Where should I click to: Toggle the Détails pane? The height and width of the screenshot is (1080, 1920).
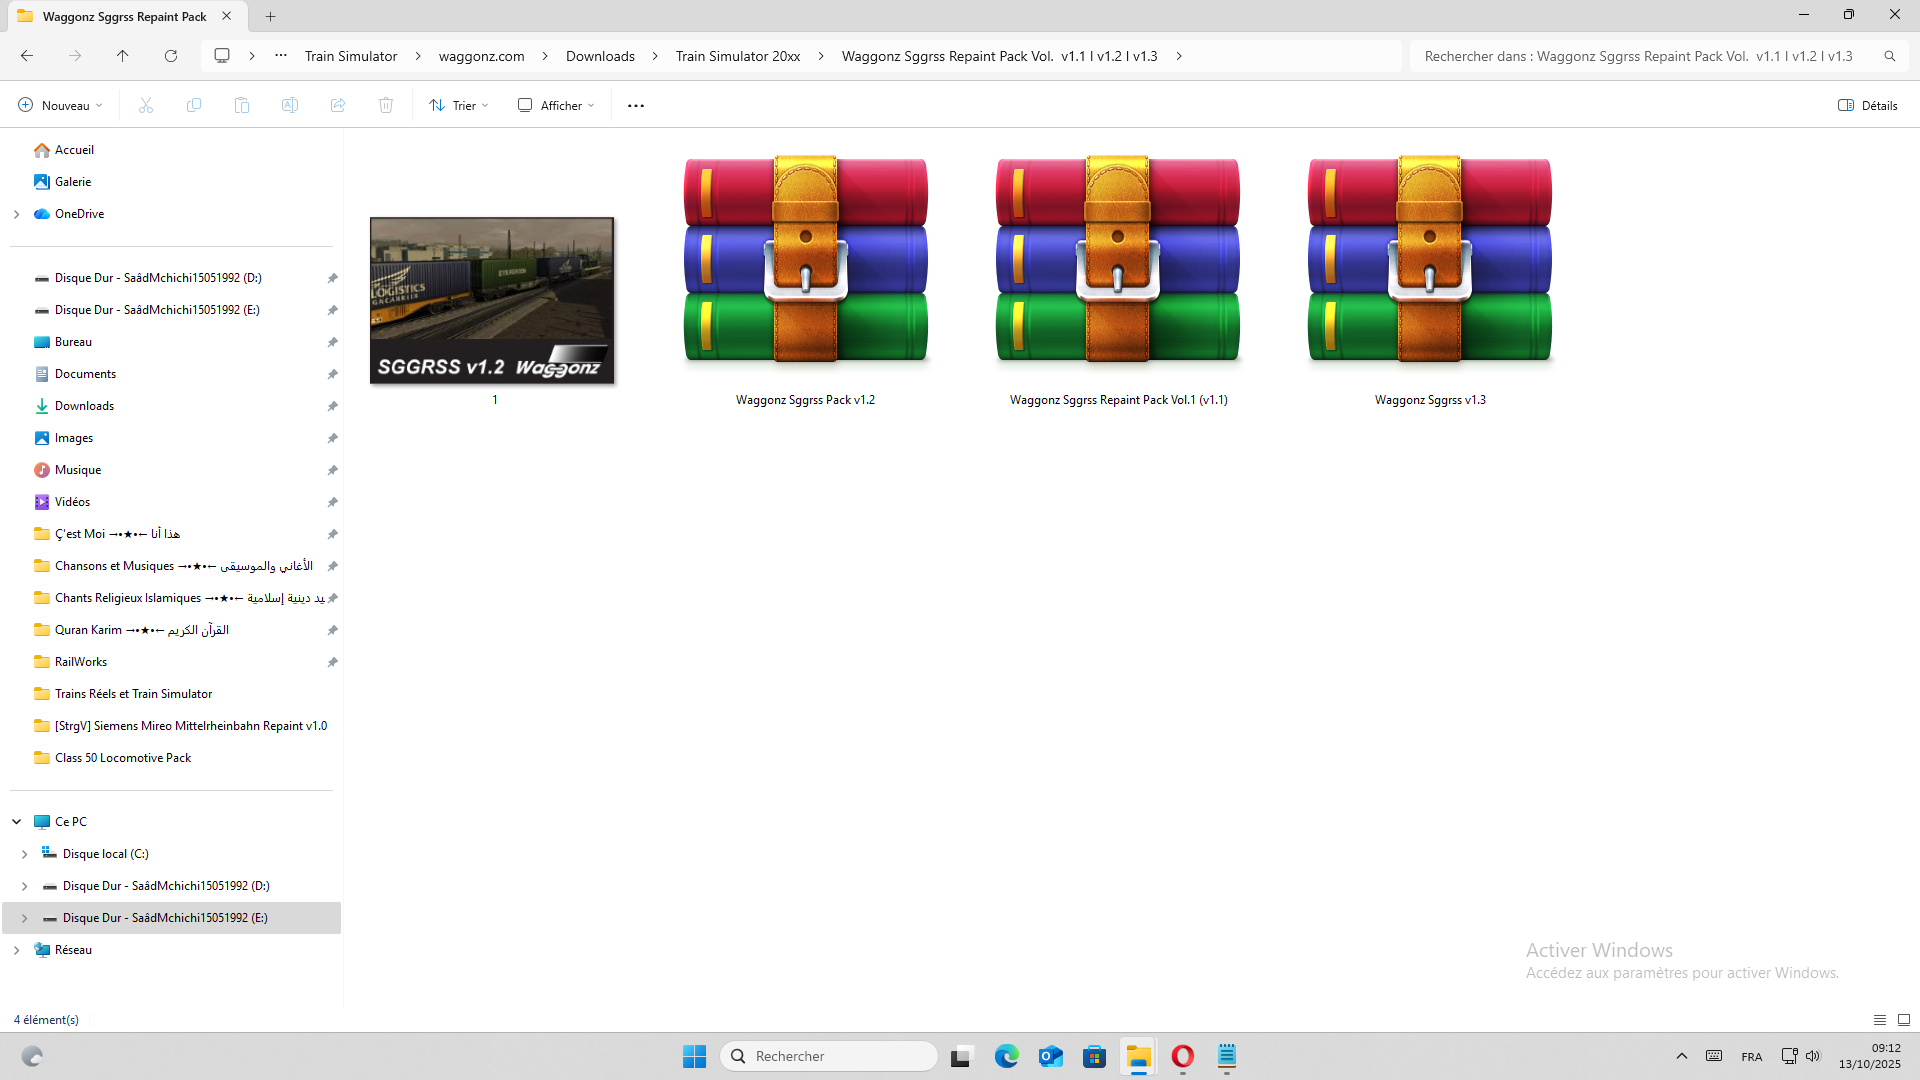coord(1867,105)
